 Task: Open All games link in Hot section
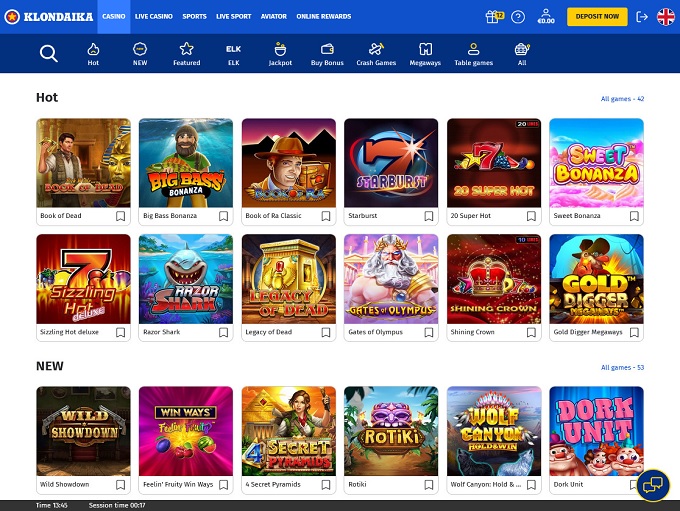click(622, 99)
